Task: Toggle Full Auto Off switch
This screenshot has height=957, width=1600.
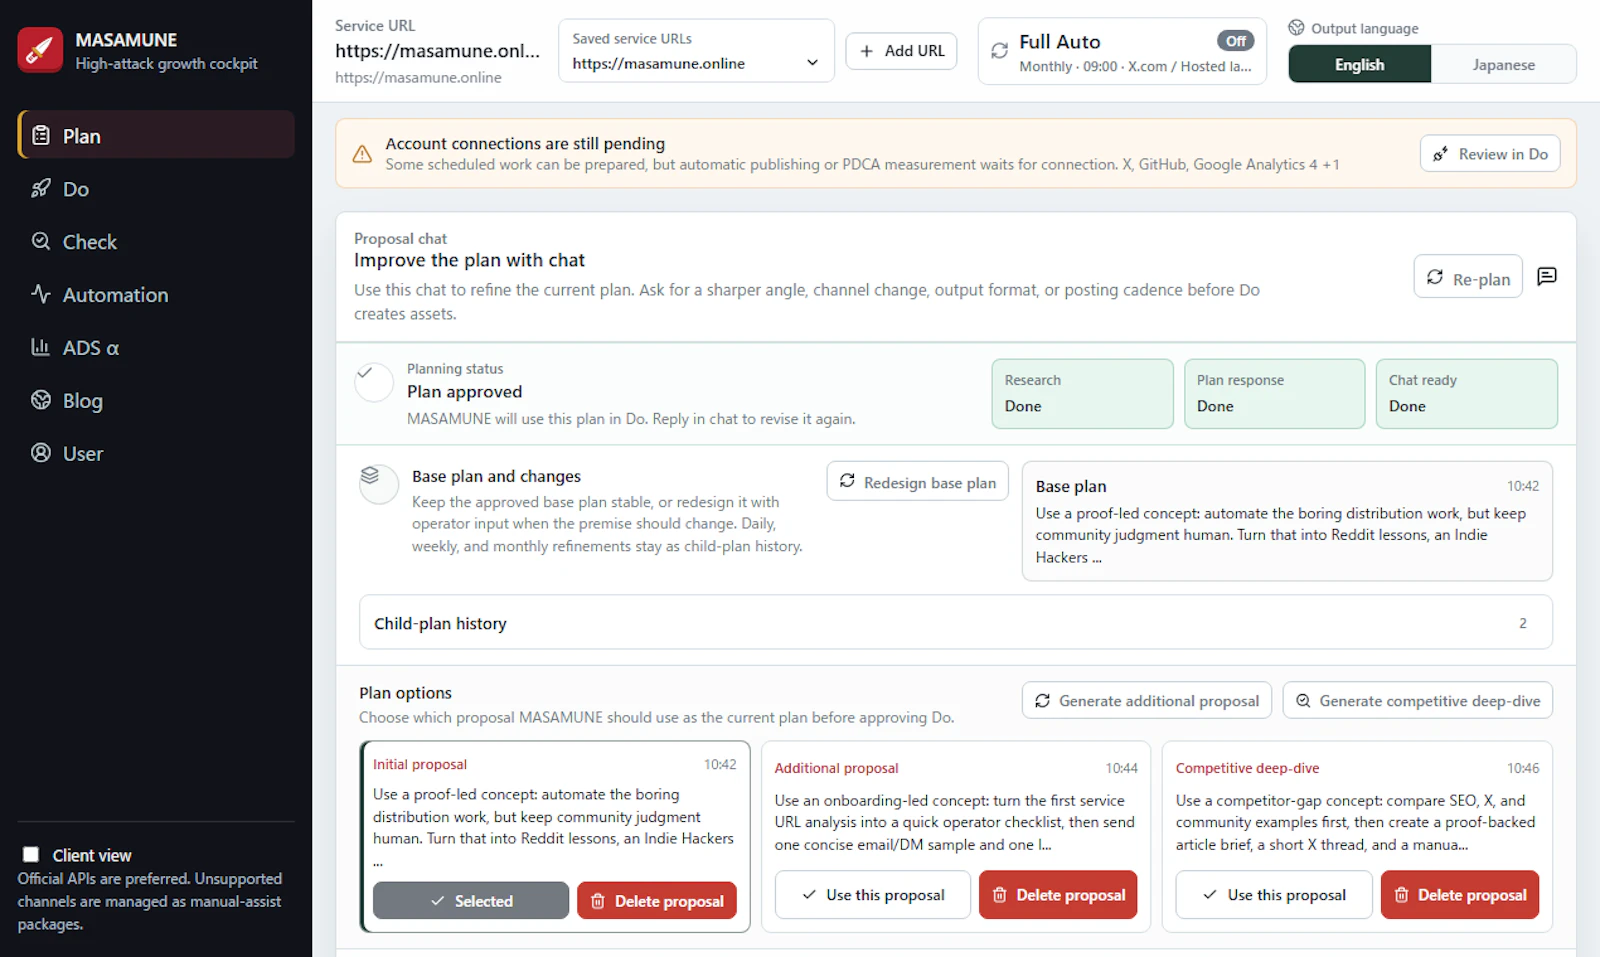Action: [1236, 41]
